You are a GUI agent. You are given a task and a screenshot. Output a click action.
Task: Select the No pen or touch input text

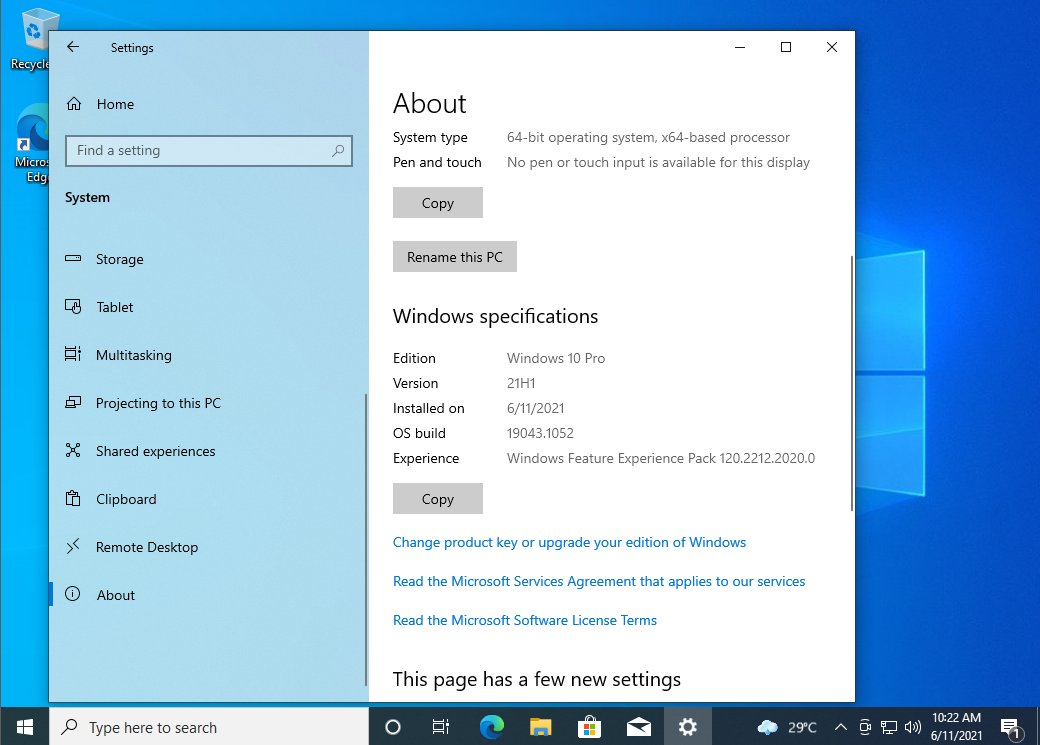coord(659,163)
